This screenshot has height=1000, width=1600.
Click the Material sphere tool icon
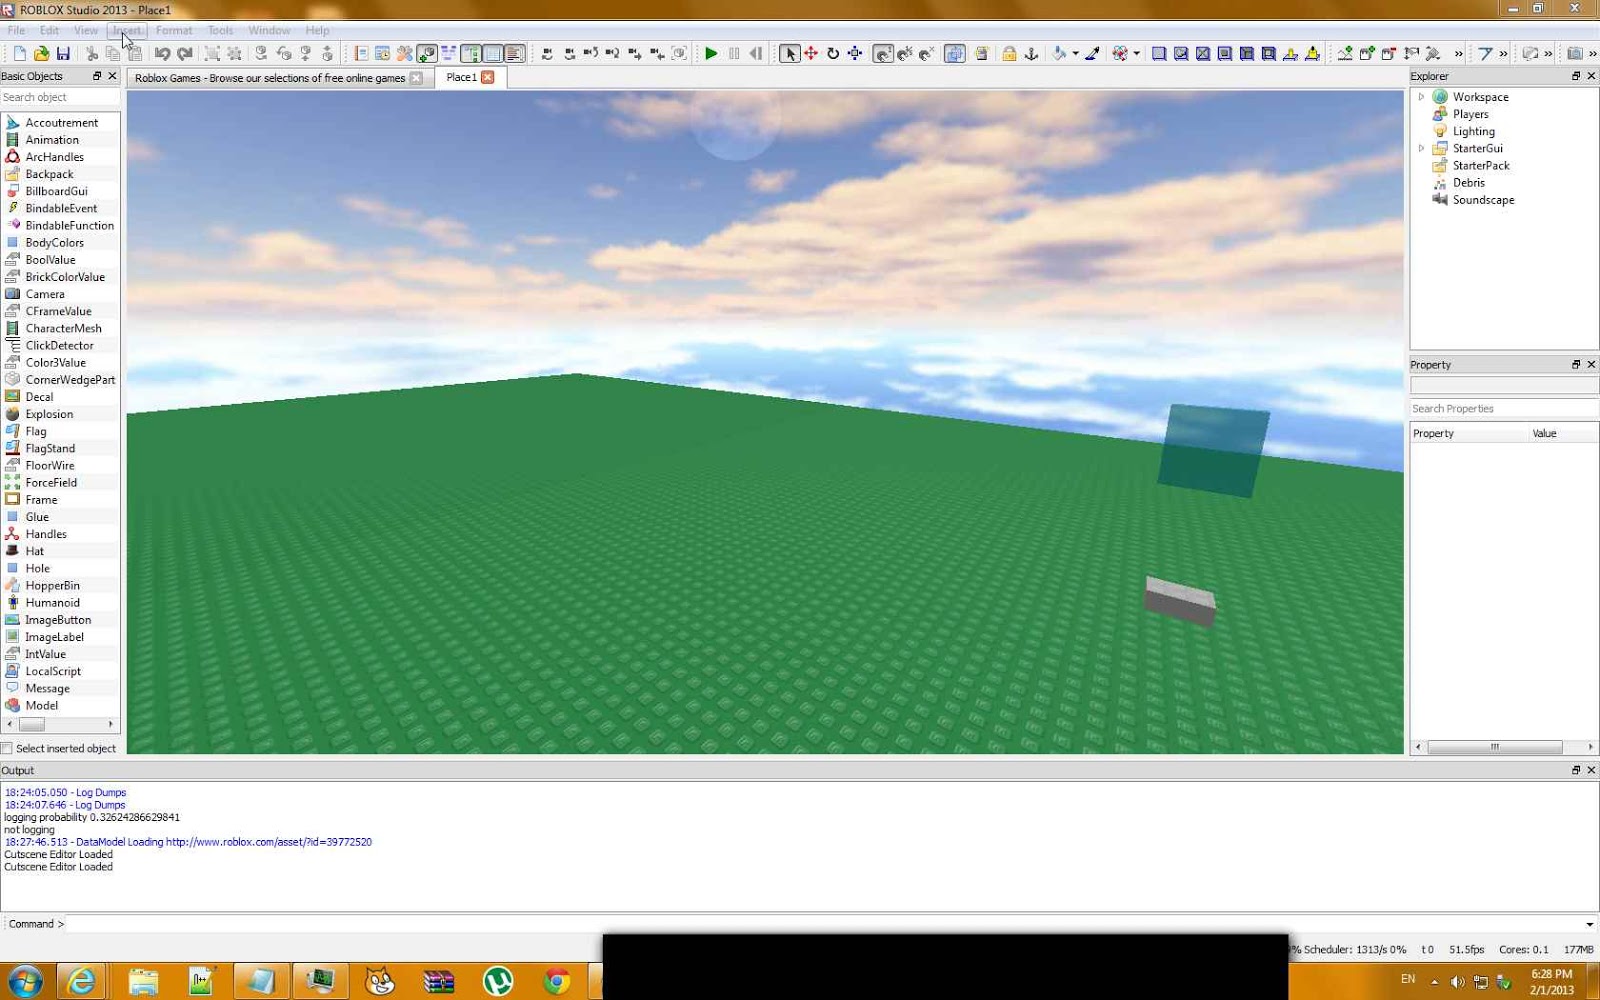pyautogui.click(x=1120, y=54)
